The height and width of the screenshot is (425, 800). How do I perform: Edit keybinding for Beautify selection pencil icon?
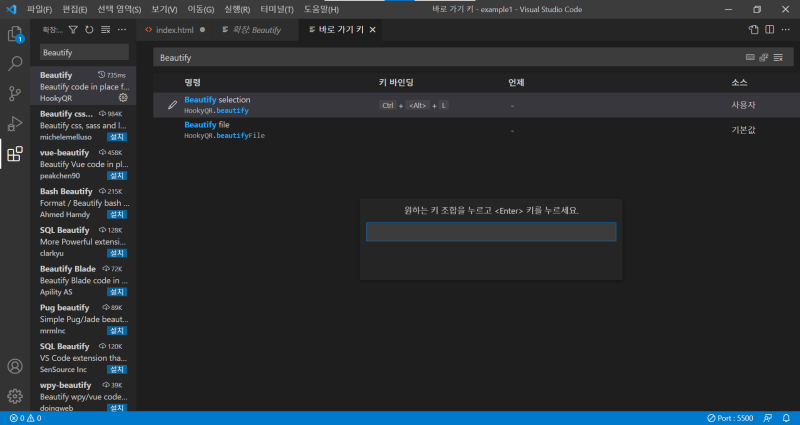172,105
